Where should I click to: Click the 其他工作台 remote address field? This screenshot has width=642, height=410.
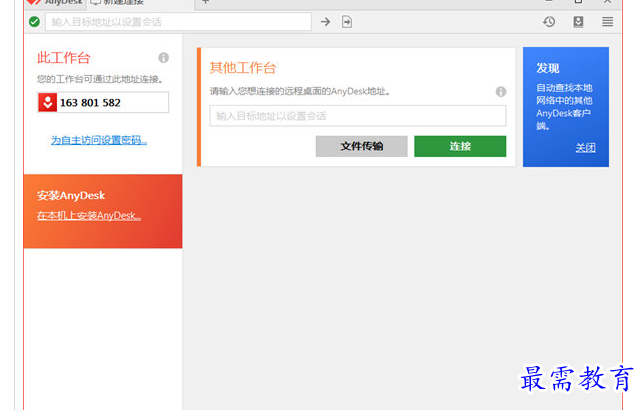click(358, 116)
